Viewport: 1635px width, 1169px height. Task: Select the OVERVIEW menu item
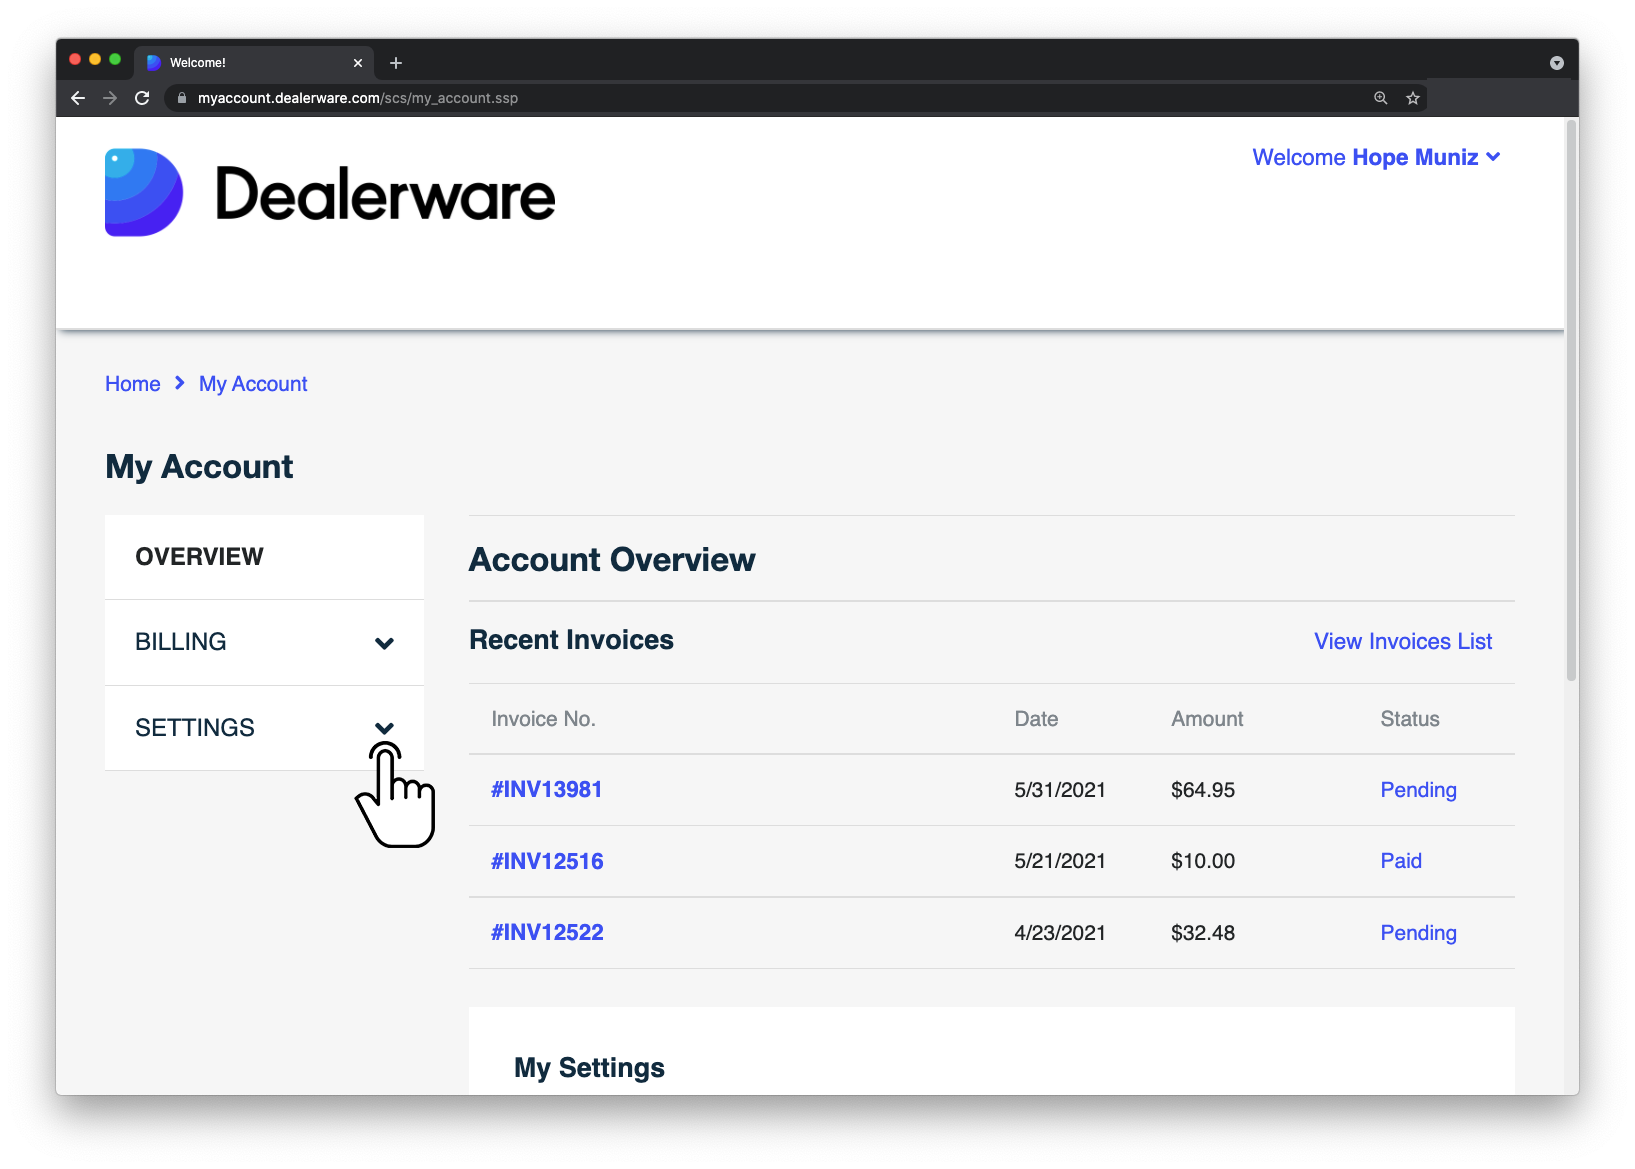(x=264, y=557)
